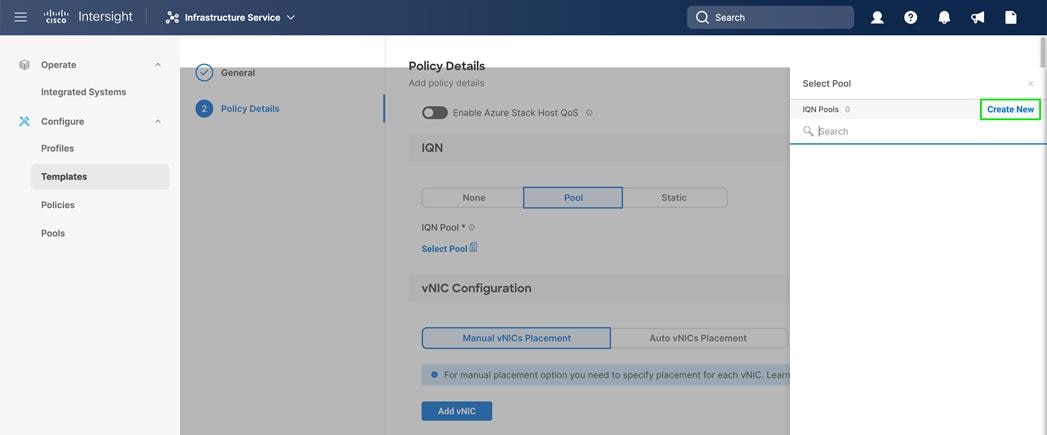Open the requests document icon

click(x=1011, y=17)
